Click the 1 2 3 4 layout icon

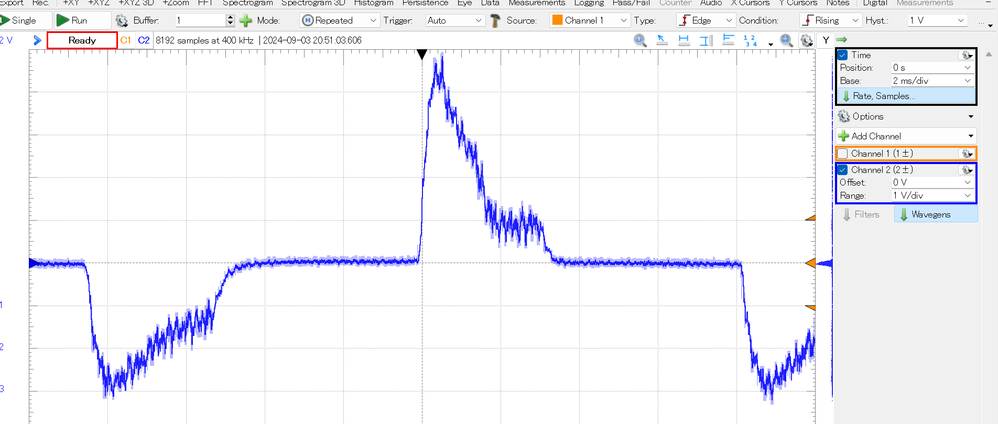point(750,41)
